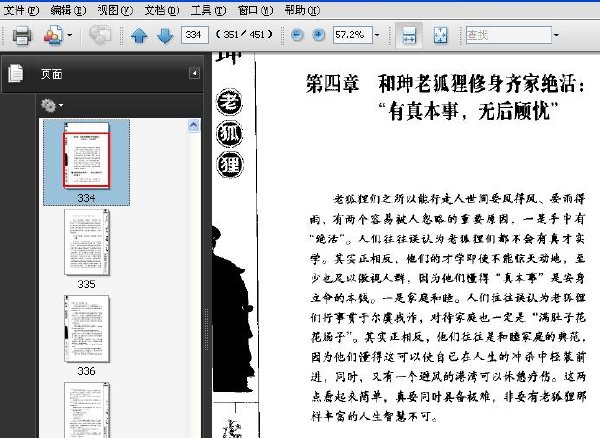
Task: Open the 工具 menu
Action: point(208,10)
